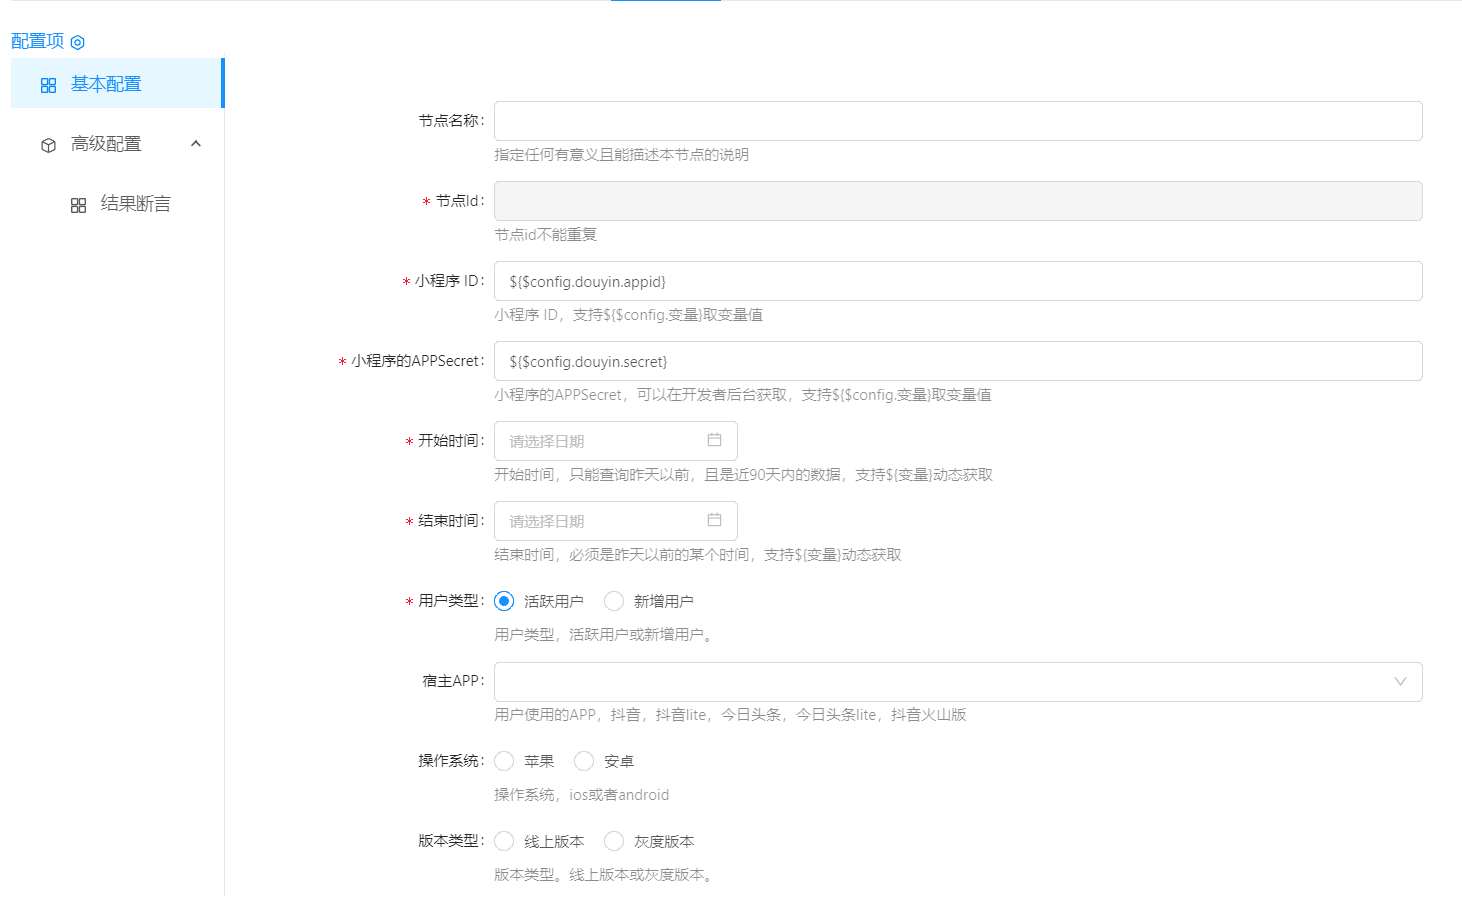Click the 小程序 ID input field
This screenshot has width=1462, height=914.
point(957,281)
